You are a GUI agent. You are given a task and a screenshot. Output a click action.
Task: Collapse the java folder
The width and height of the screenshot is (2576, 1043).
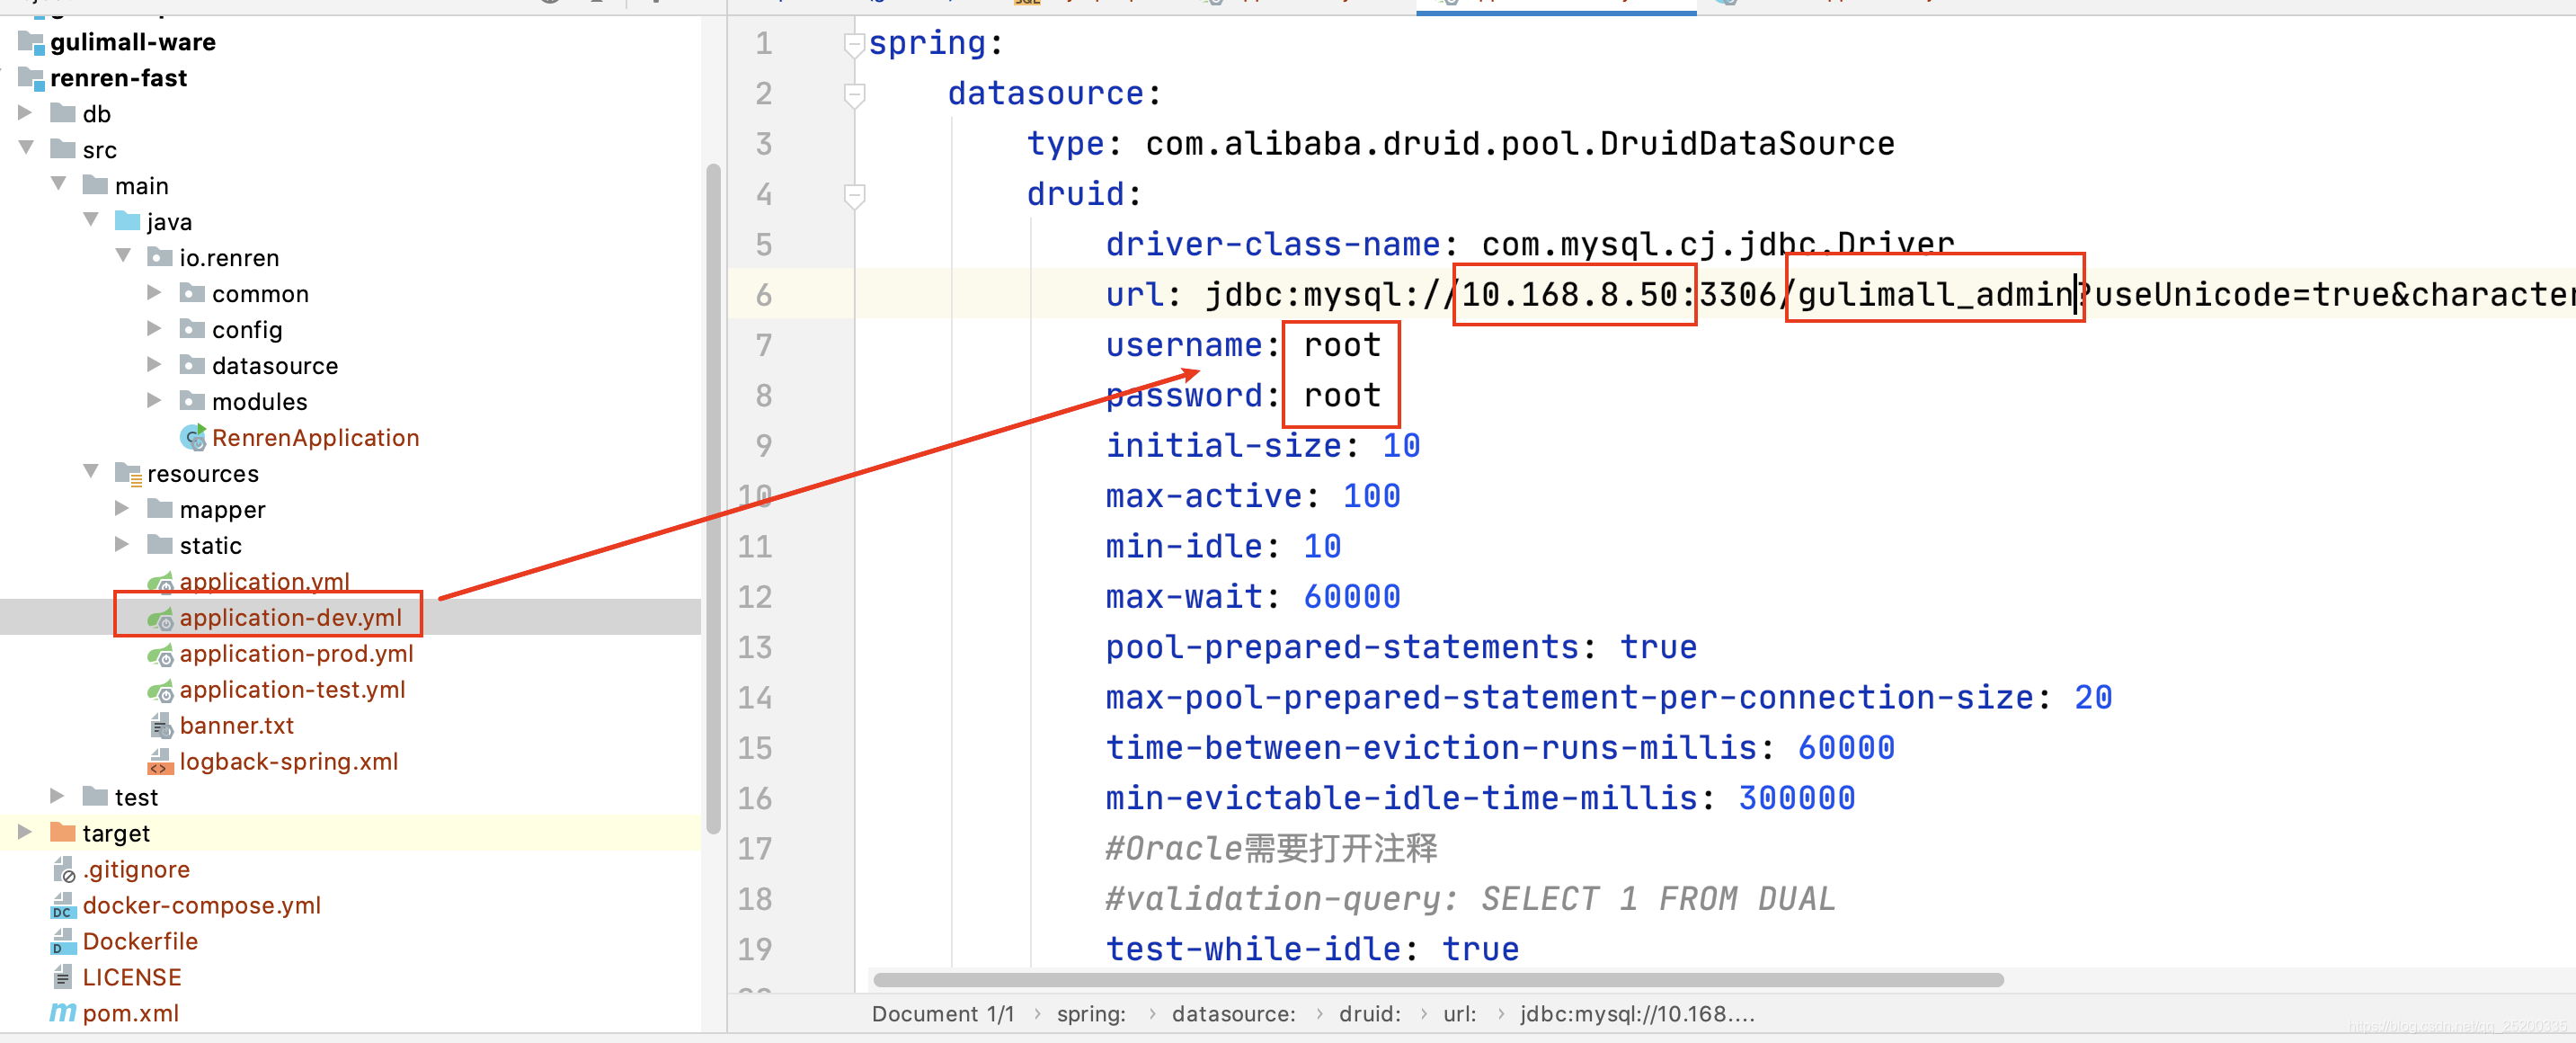click(91, 220)
